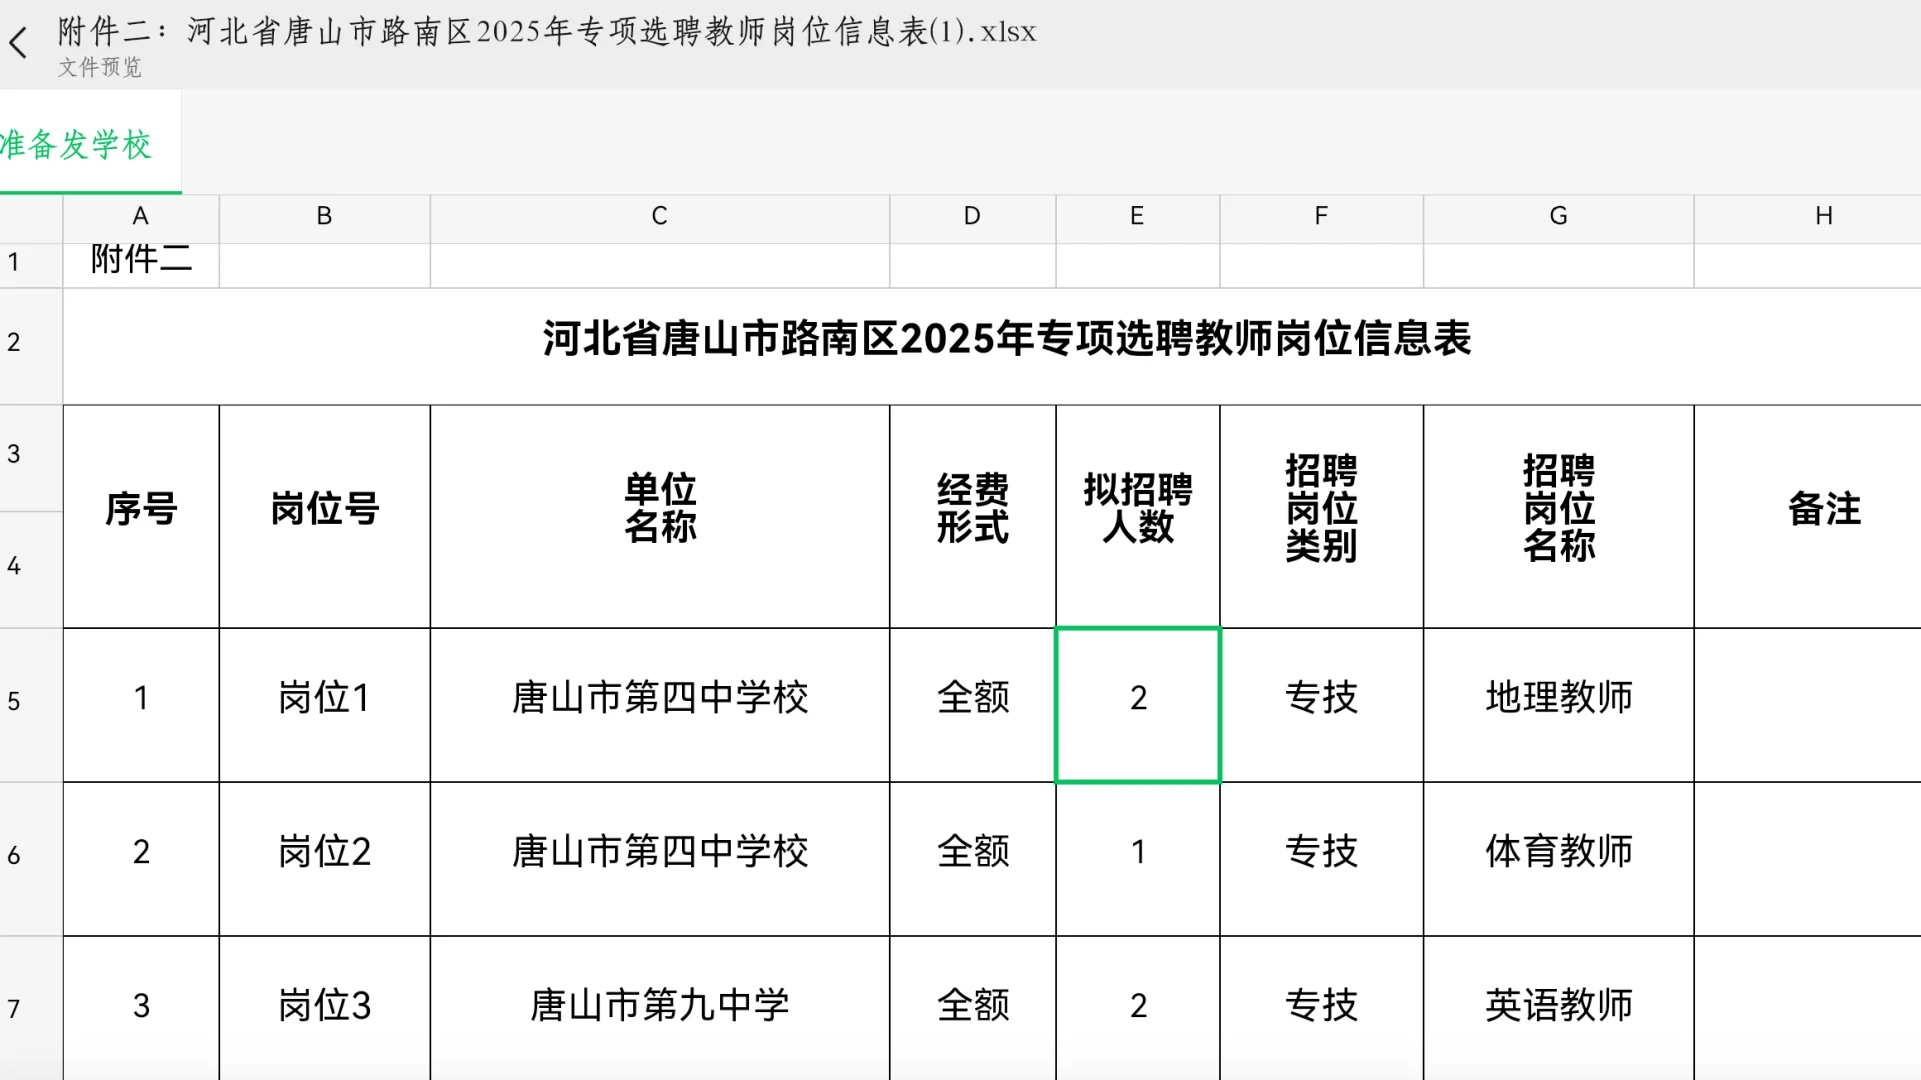1921x1080 pixels.
Task: Click 唐山市第四中学校 in the 岗位1 row
Action: point(660,705)
